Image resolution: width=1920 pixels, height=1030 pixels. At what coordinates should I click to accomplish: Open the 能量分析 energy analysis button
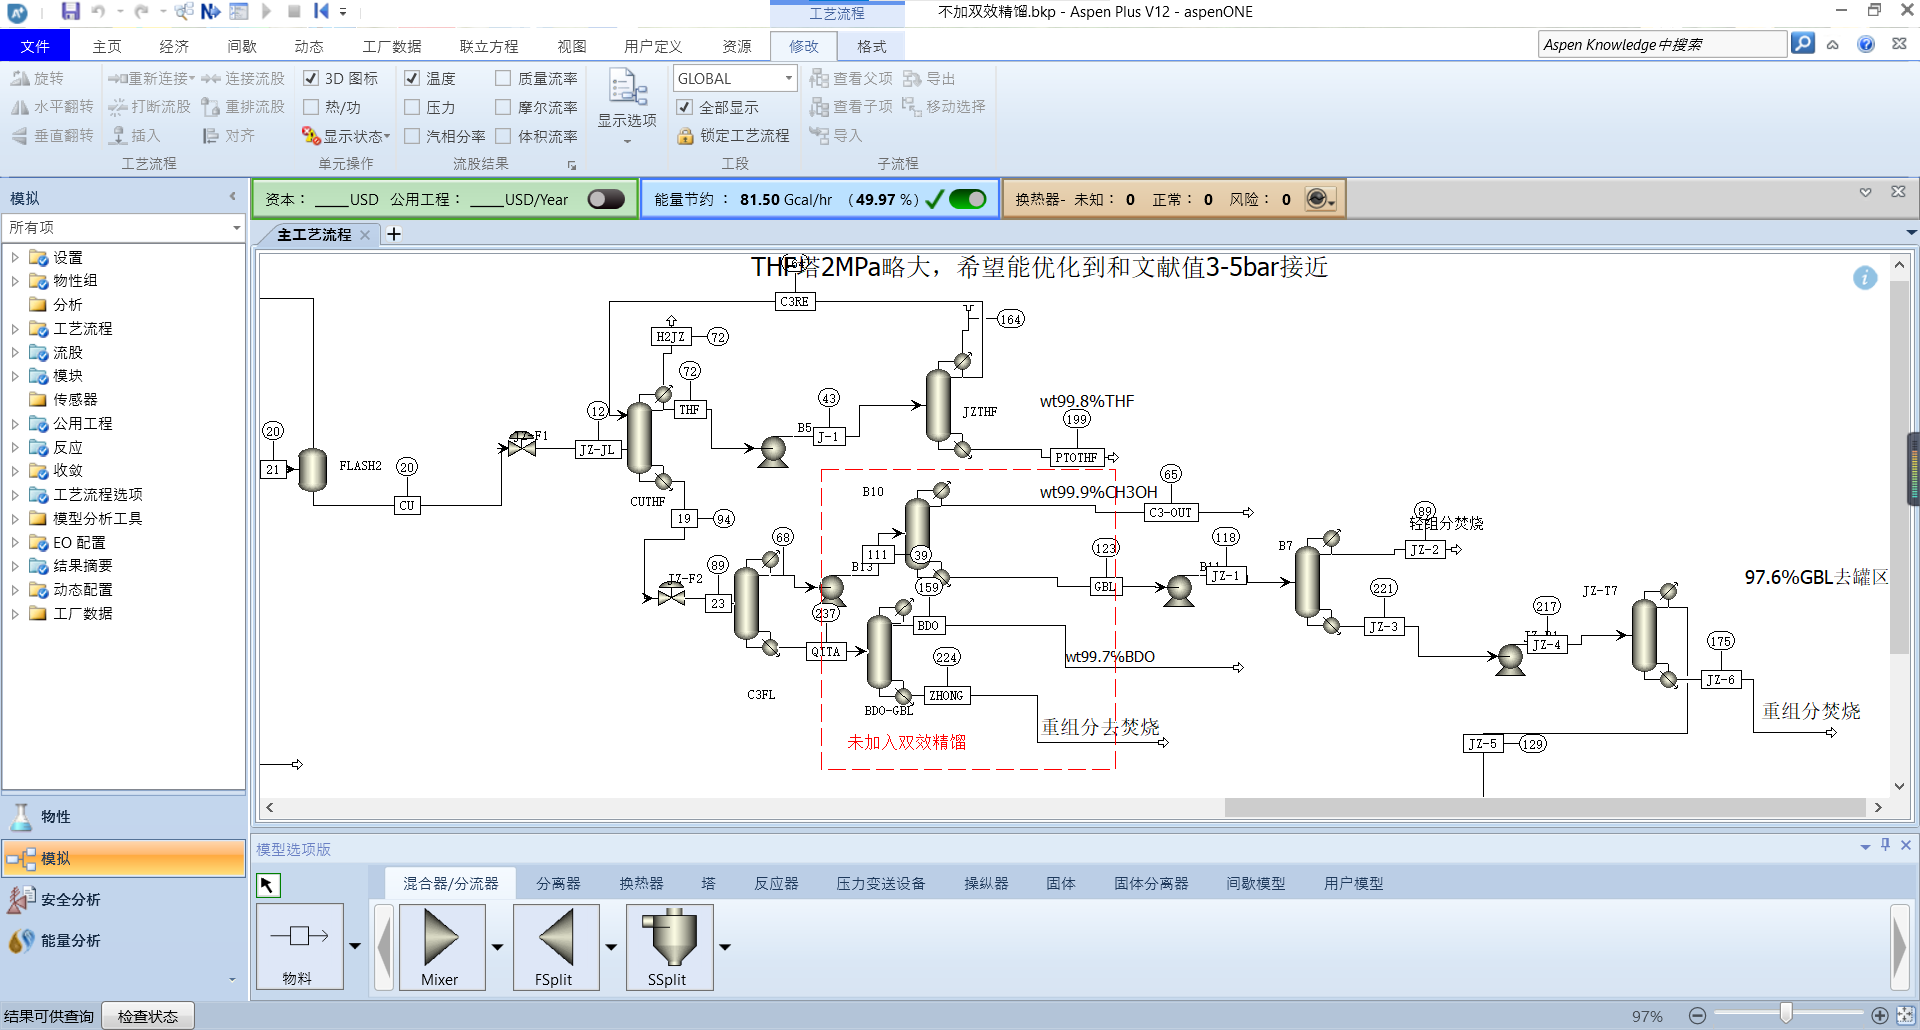(x=124, y=940)
